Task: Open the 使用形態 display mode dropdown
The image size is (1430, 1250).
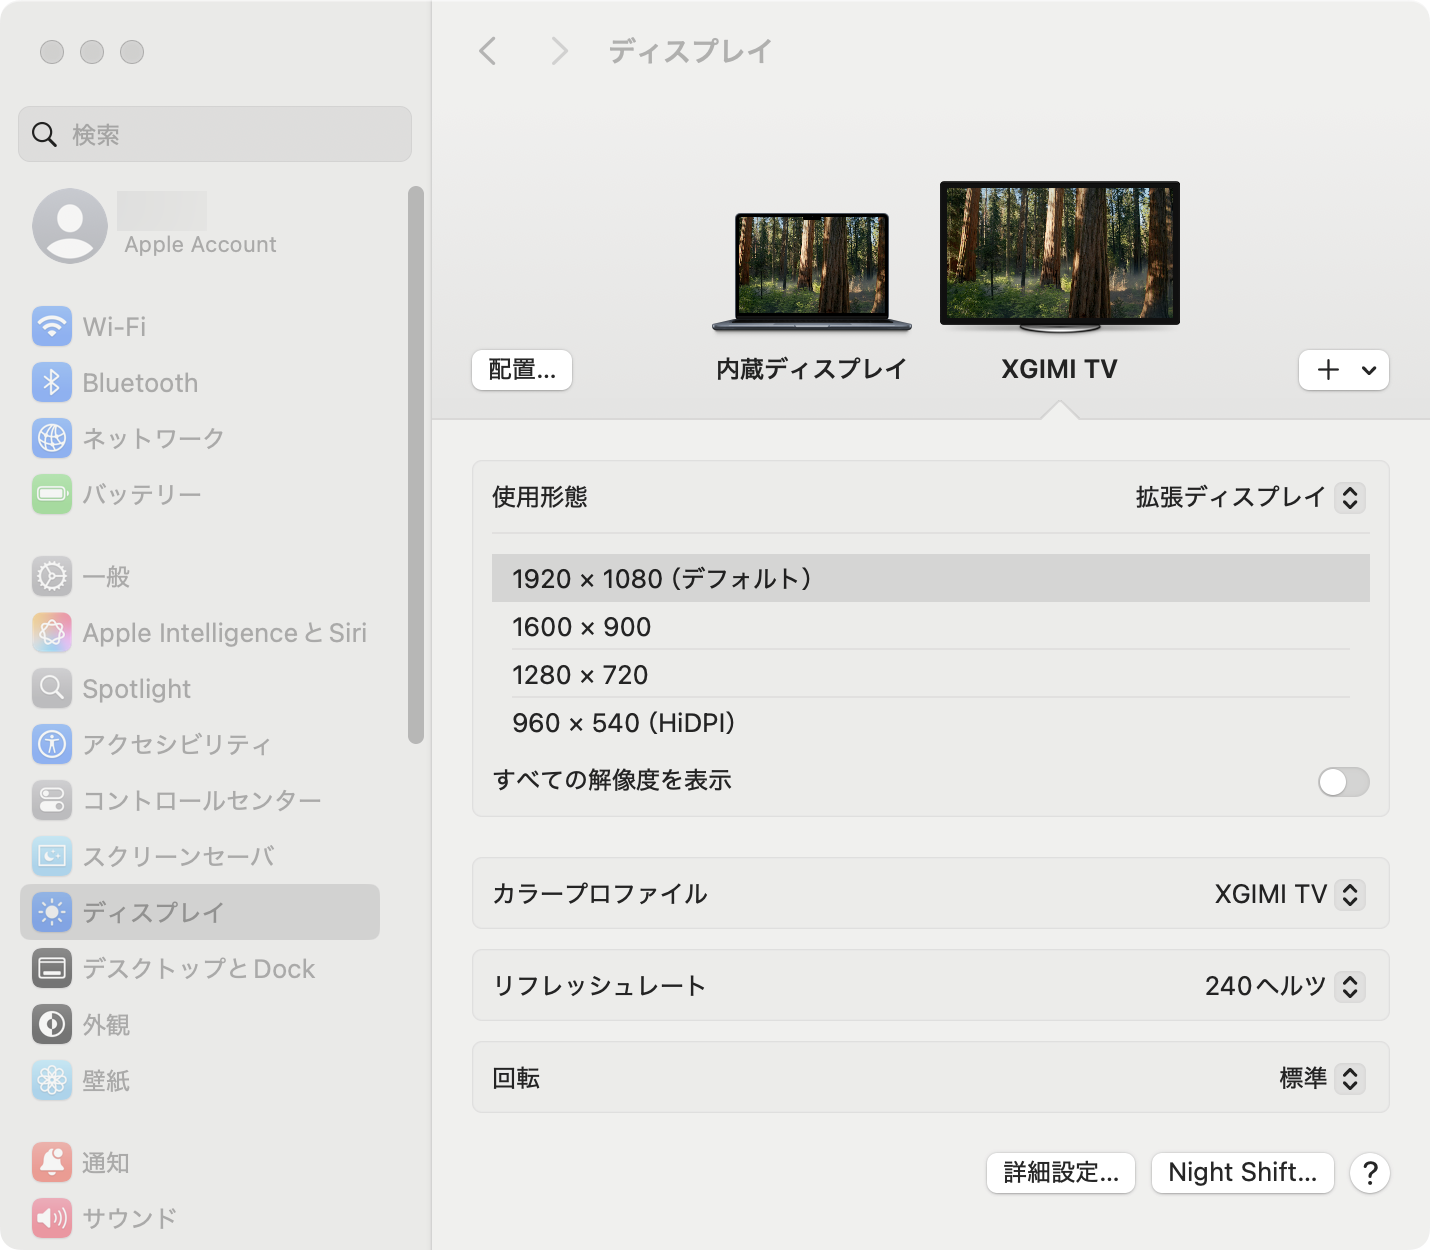Action: tap(1349, 497)
